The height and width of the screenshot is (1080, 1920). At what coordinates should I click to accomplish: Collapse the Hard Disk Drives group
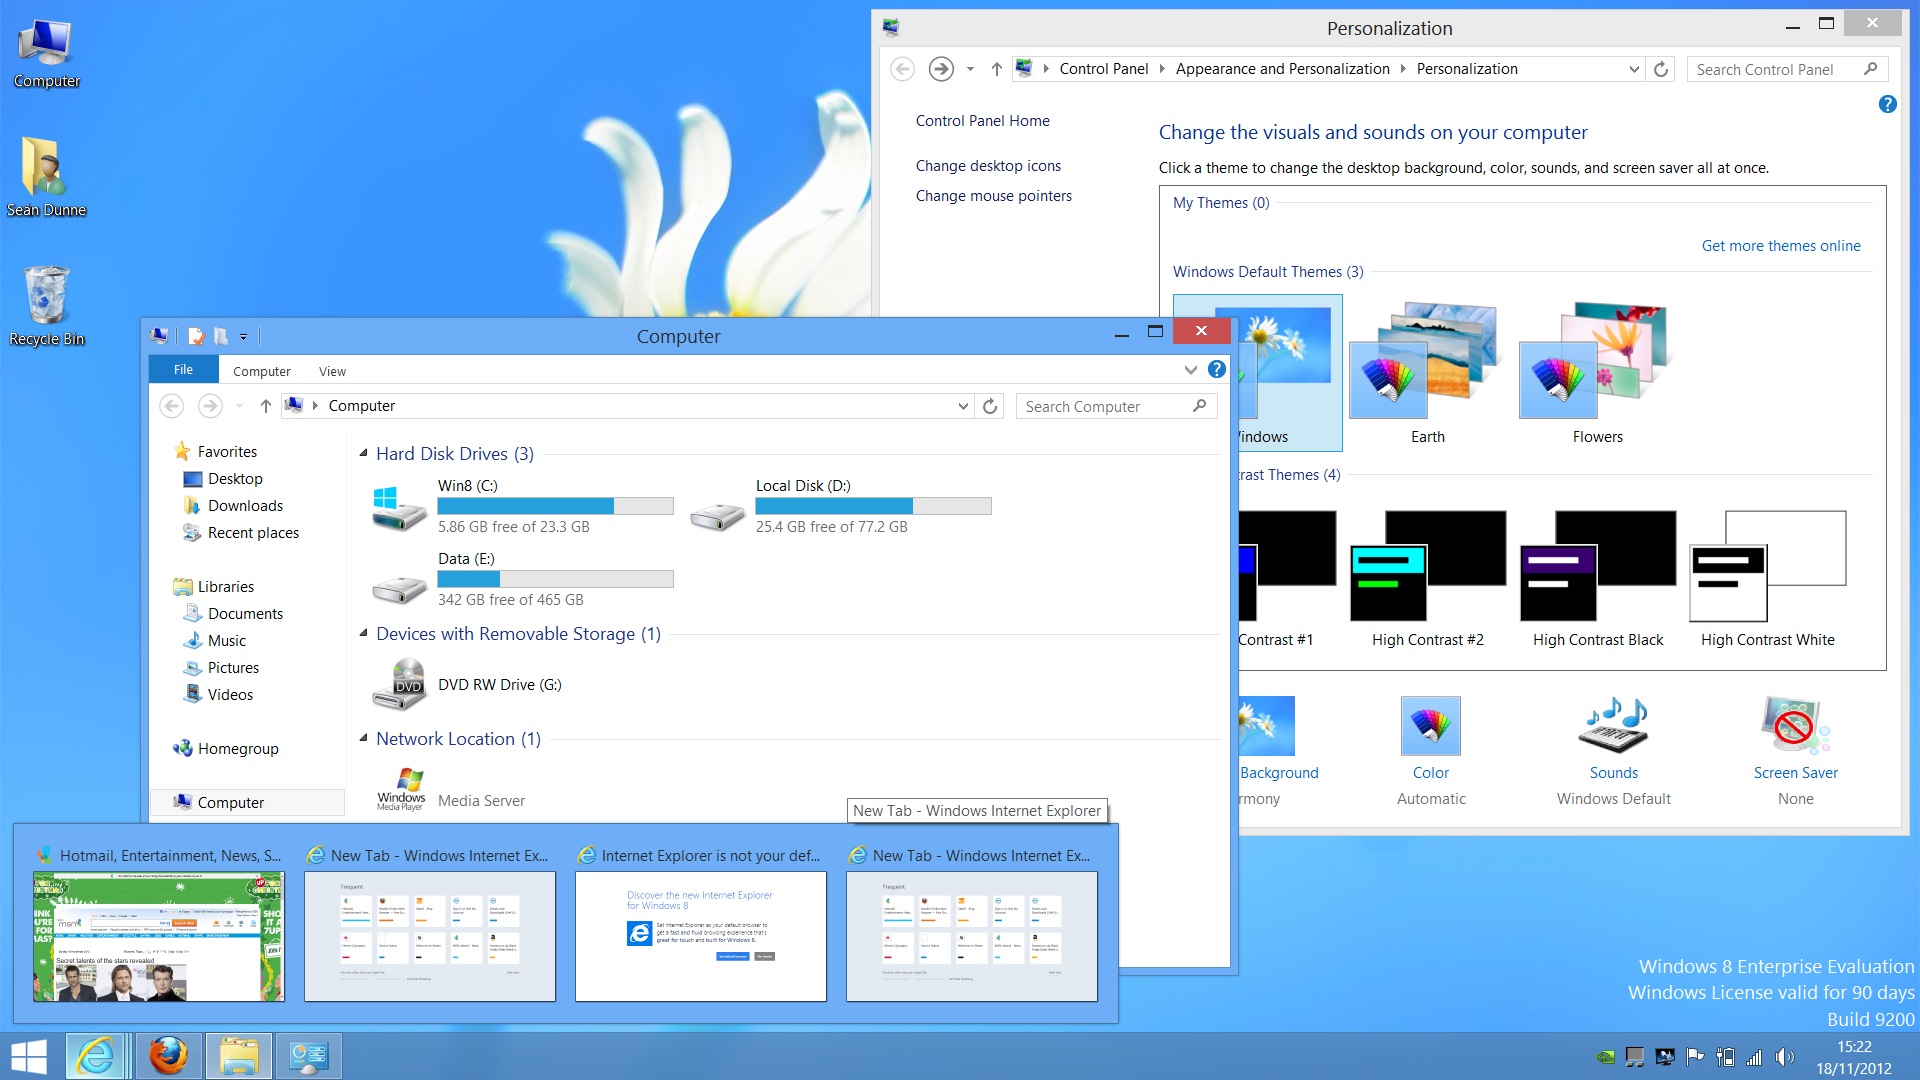364,453
